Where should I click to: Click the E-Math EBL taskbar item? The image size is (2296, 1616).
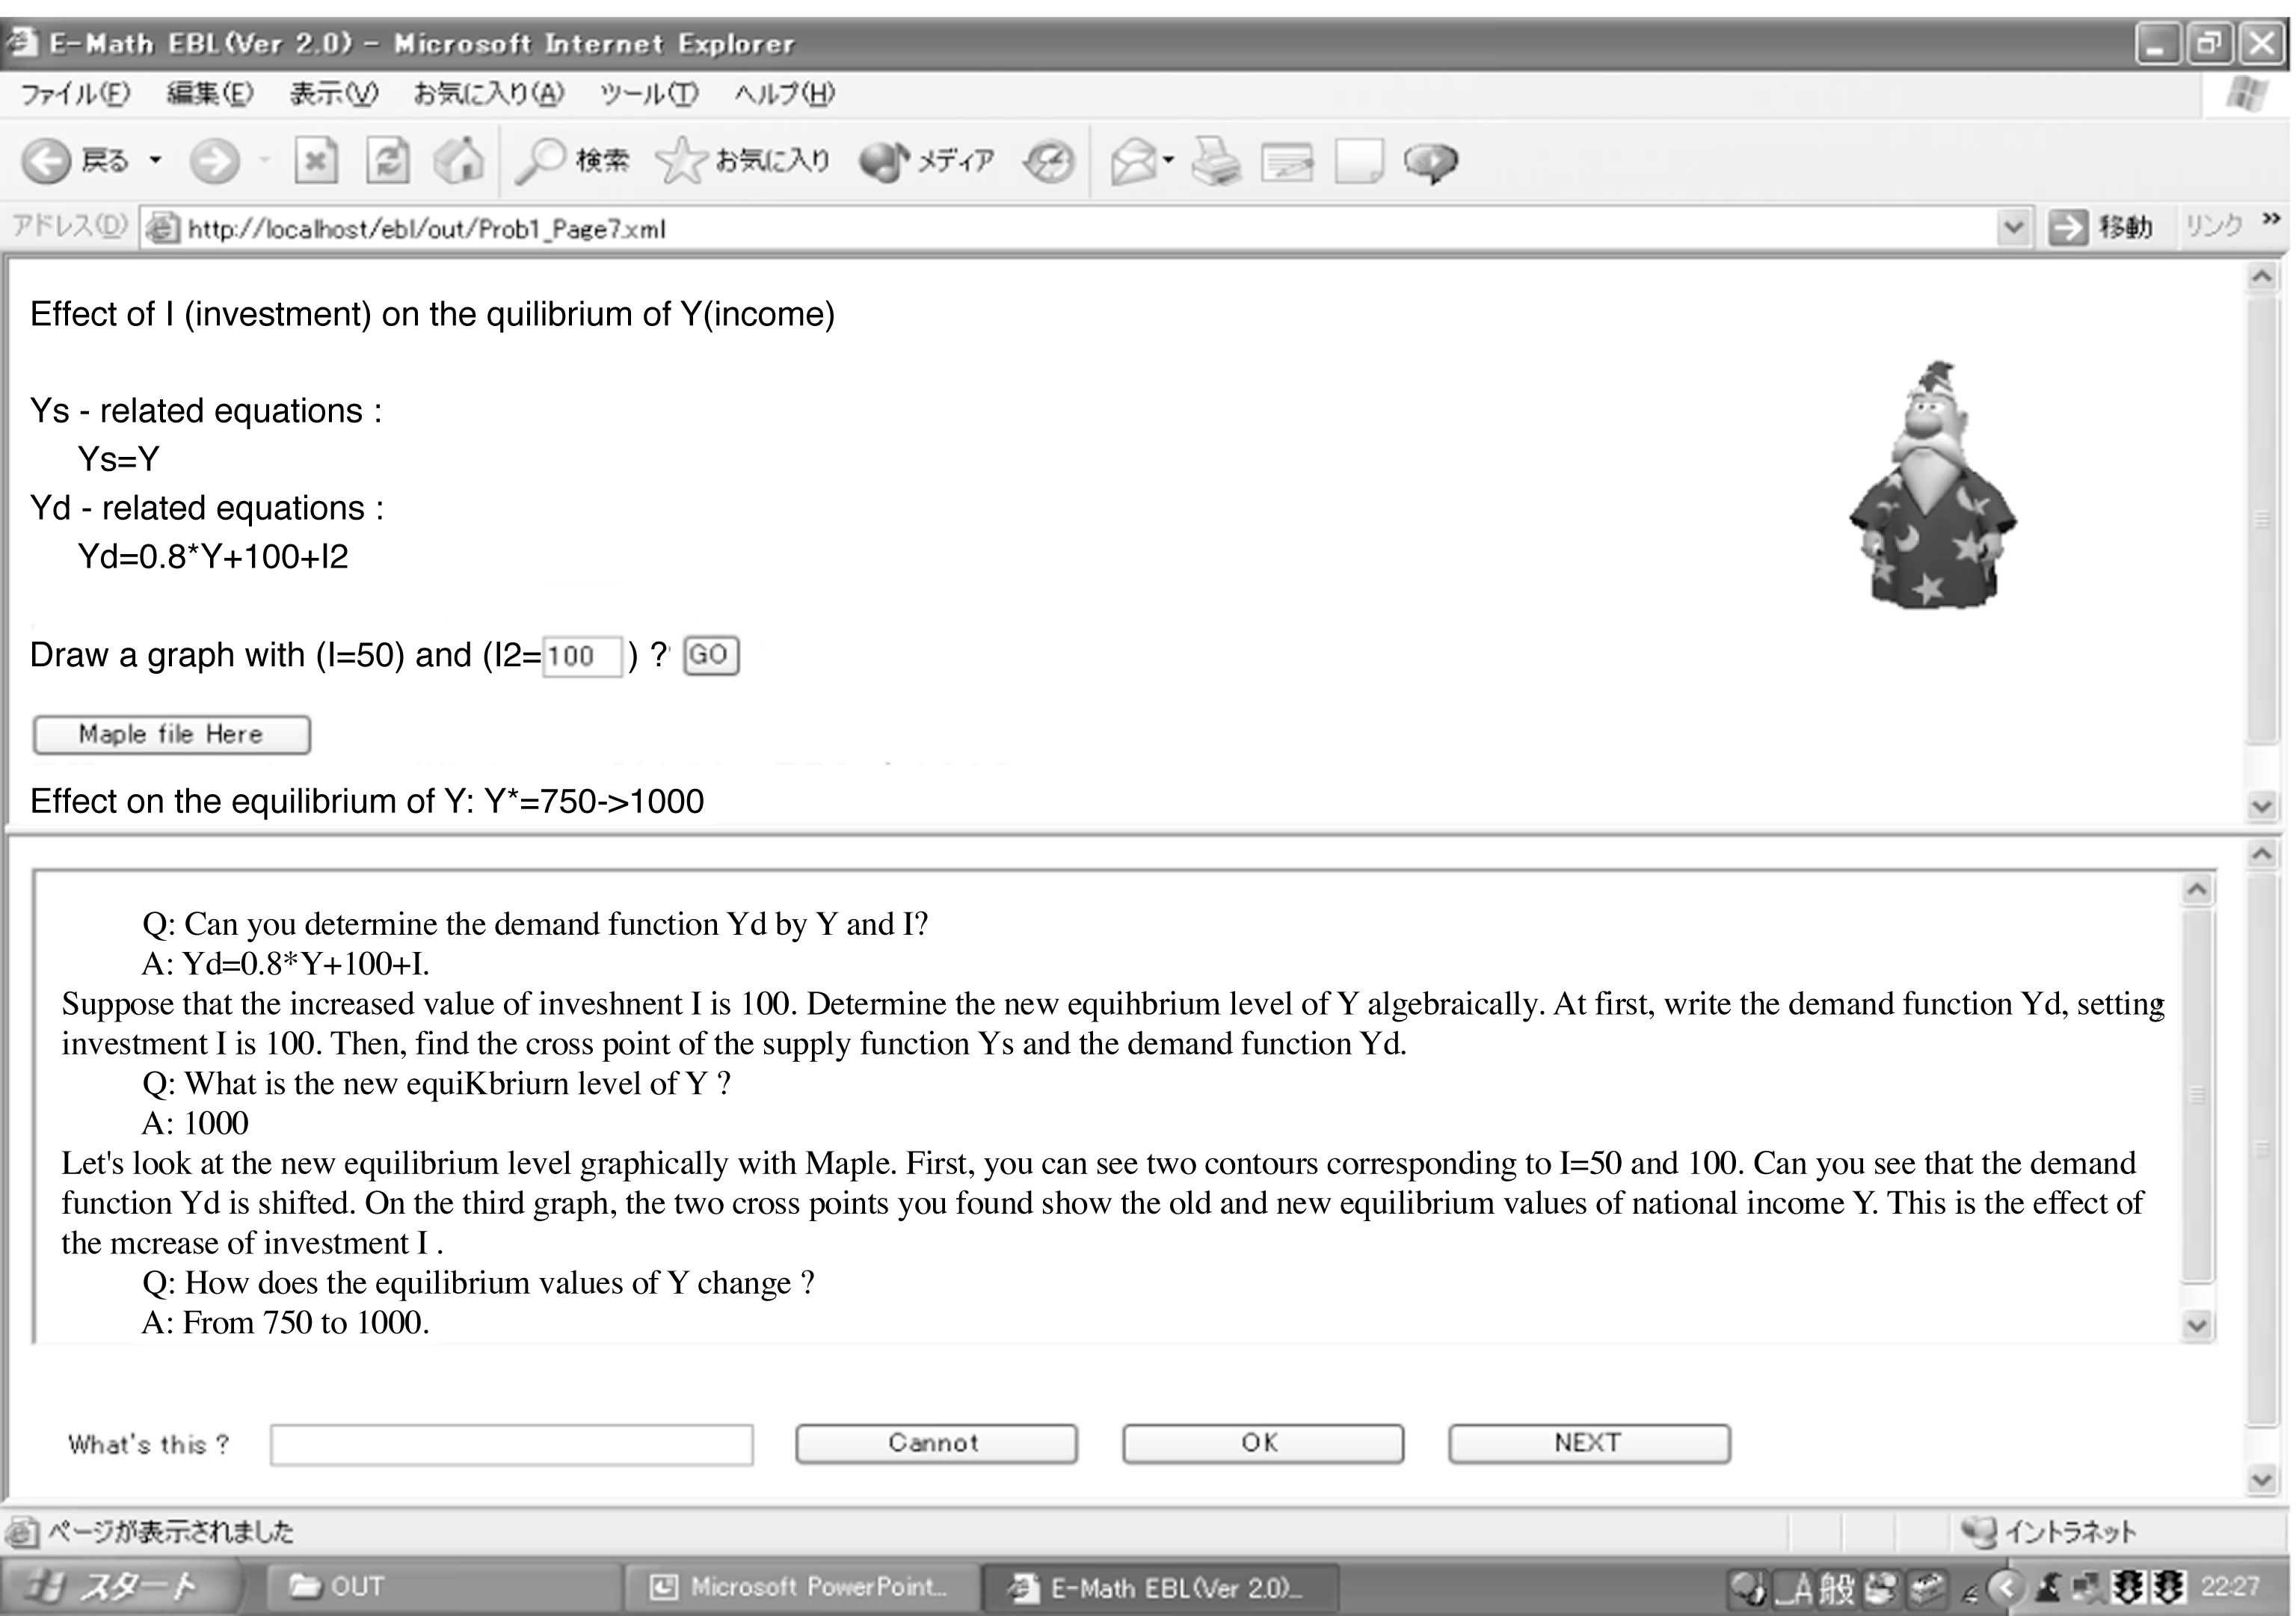click(x=1160, y=1587)
